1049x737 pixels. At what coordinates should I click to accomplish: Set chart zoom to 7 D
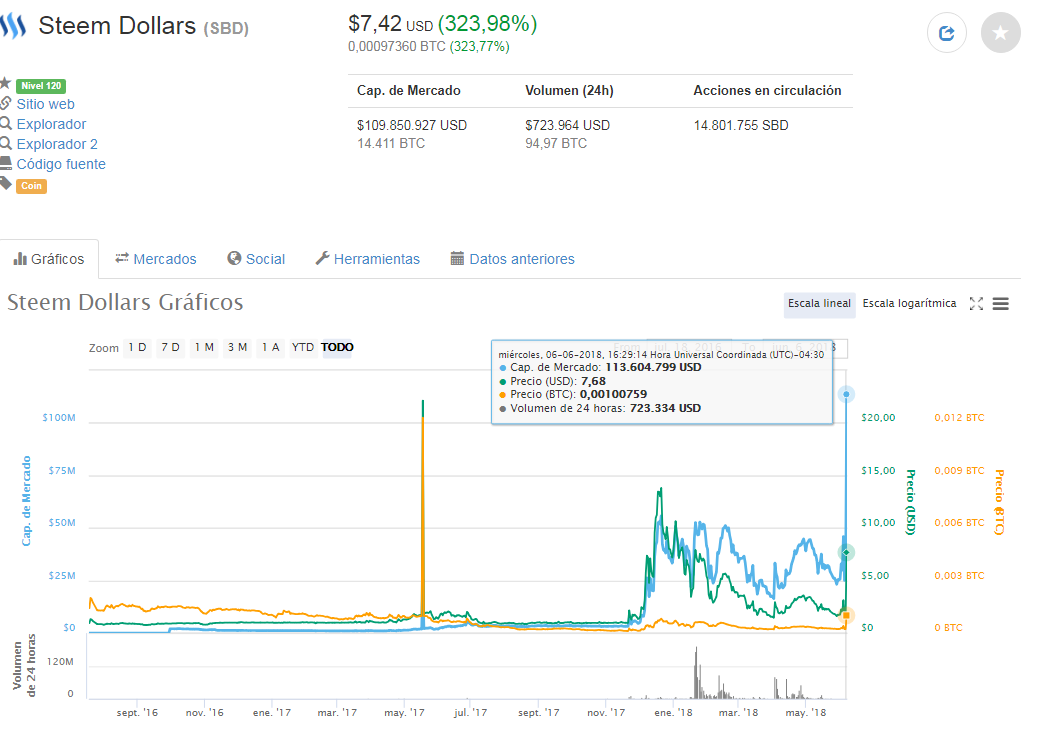pyautogui.click(x=171, y=347)
